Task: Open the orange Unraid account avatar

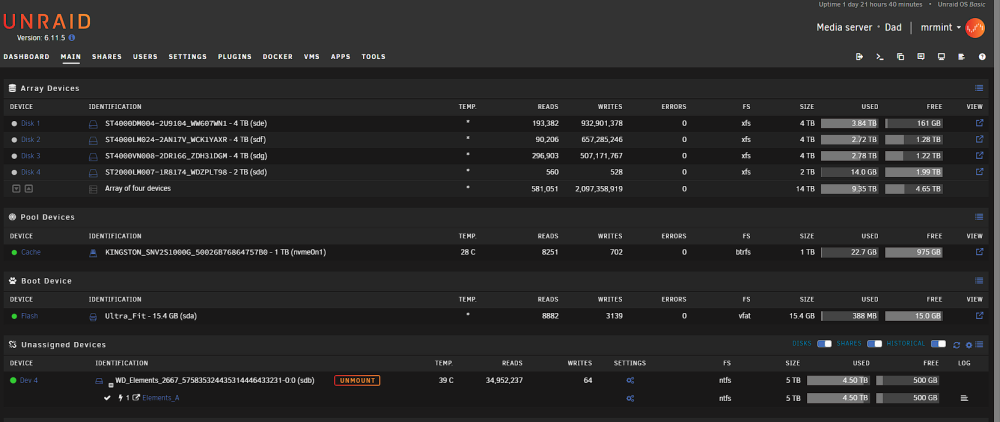Action: [975, 27]
